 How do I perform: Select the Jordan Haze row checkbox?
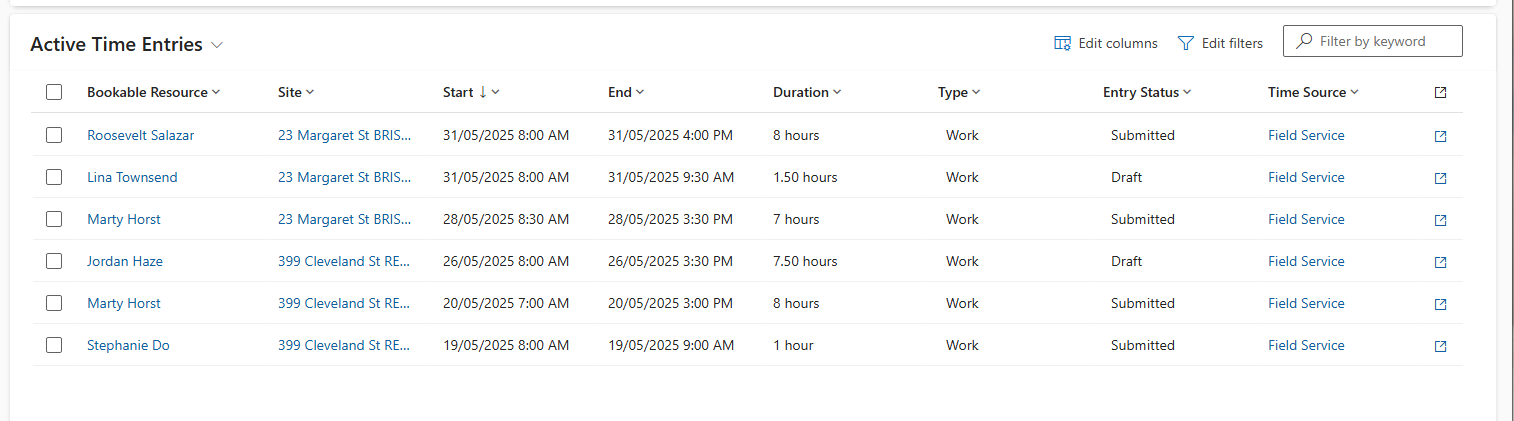point(54,261)
